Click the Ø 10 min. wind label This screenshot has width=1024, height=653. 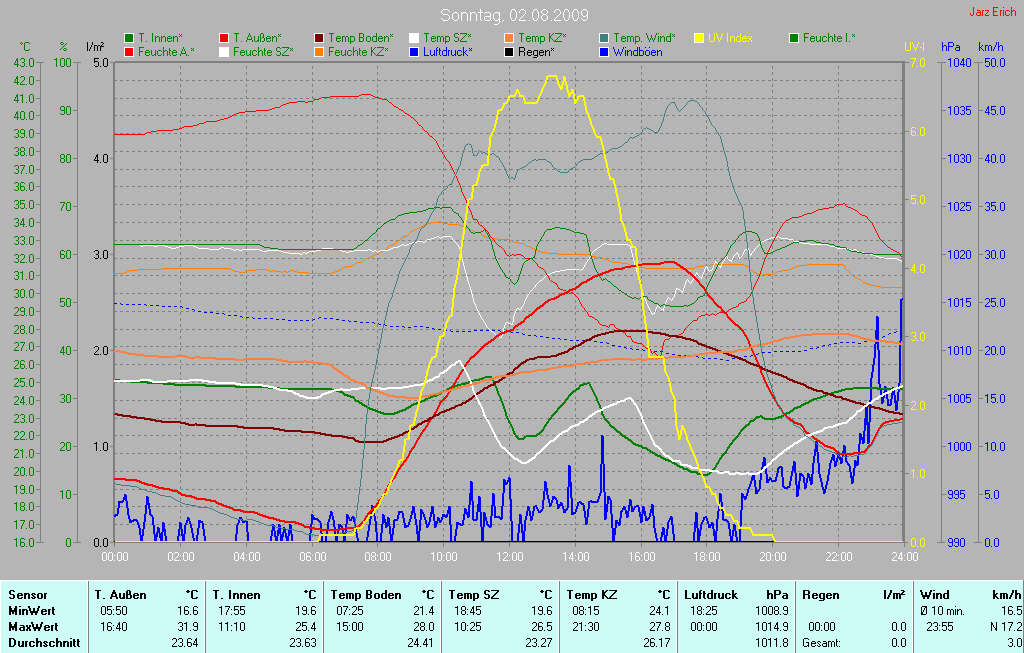coord(942,611)
